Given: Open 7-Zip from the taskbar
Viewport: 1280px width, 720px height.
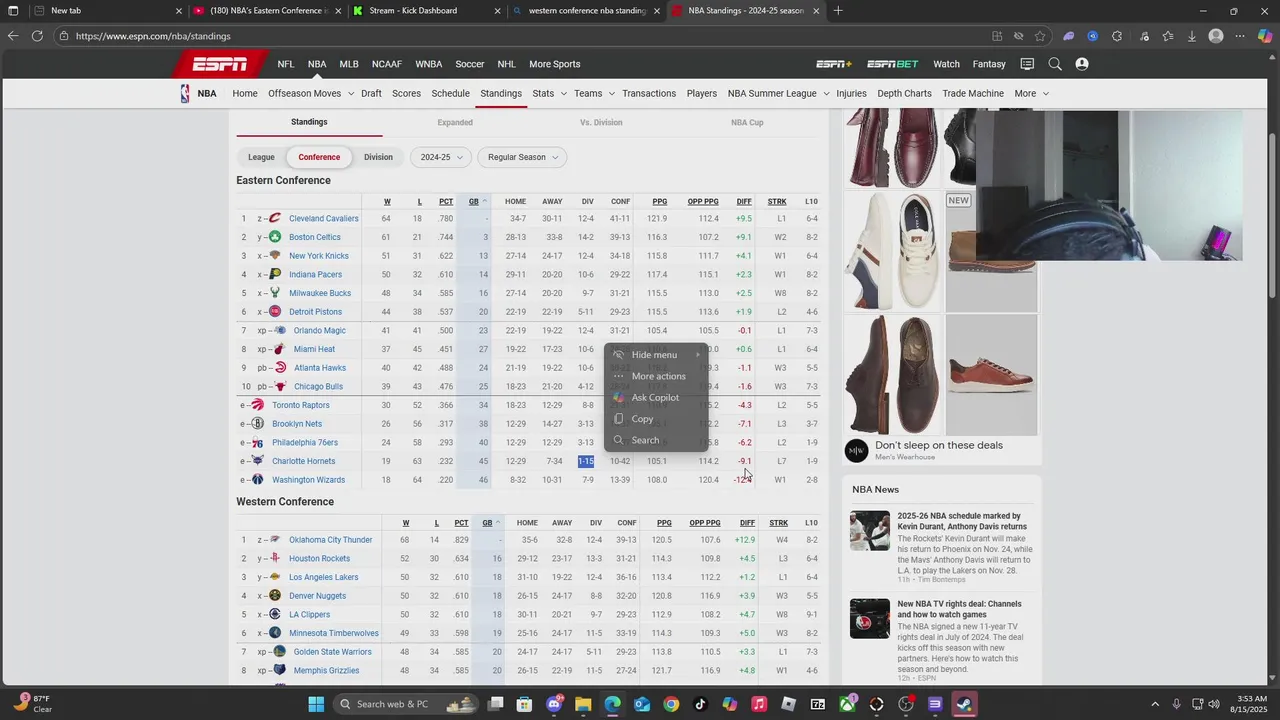Looking at the screenshot, I should (x=817, y=704).
